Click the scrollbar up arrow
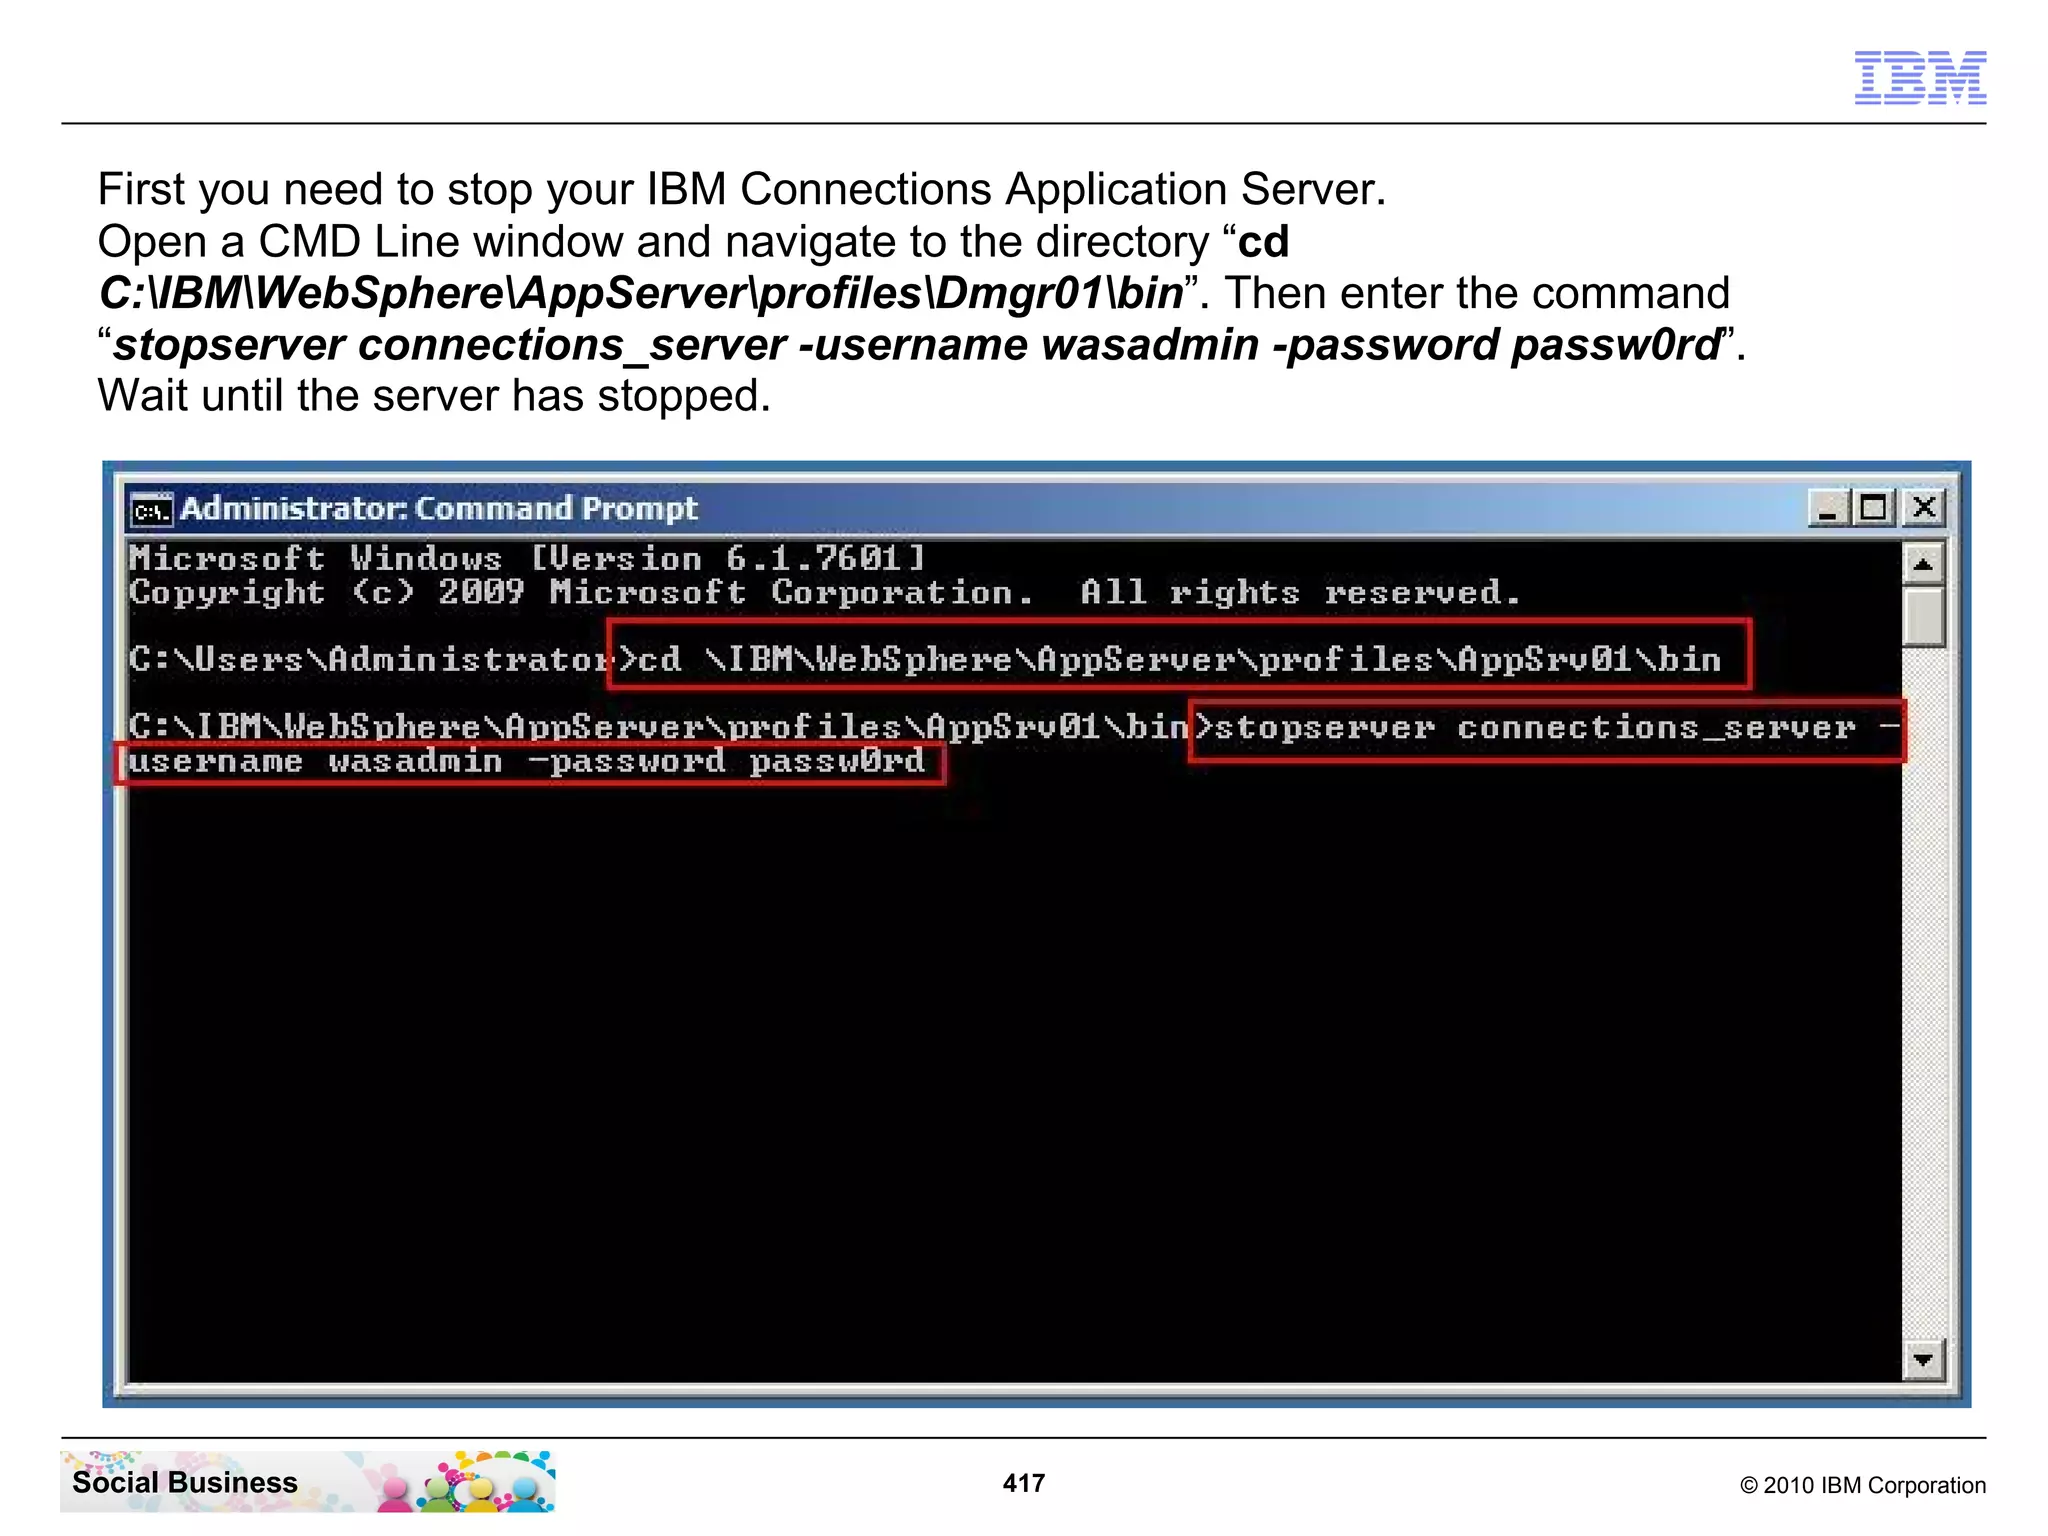The height and width of the screenshot is (1536, 2048). (x=1923, y=564)
